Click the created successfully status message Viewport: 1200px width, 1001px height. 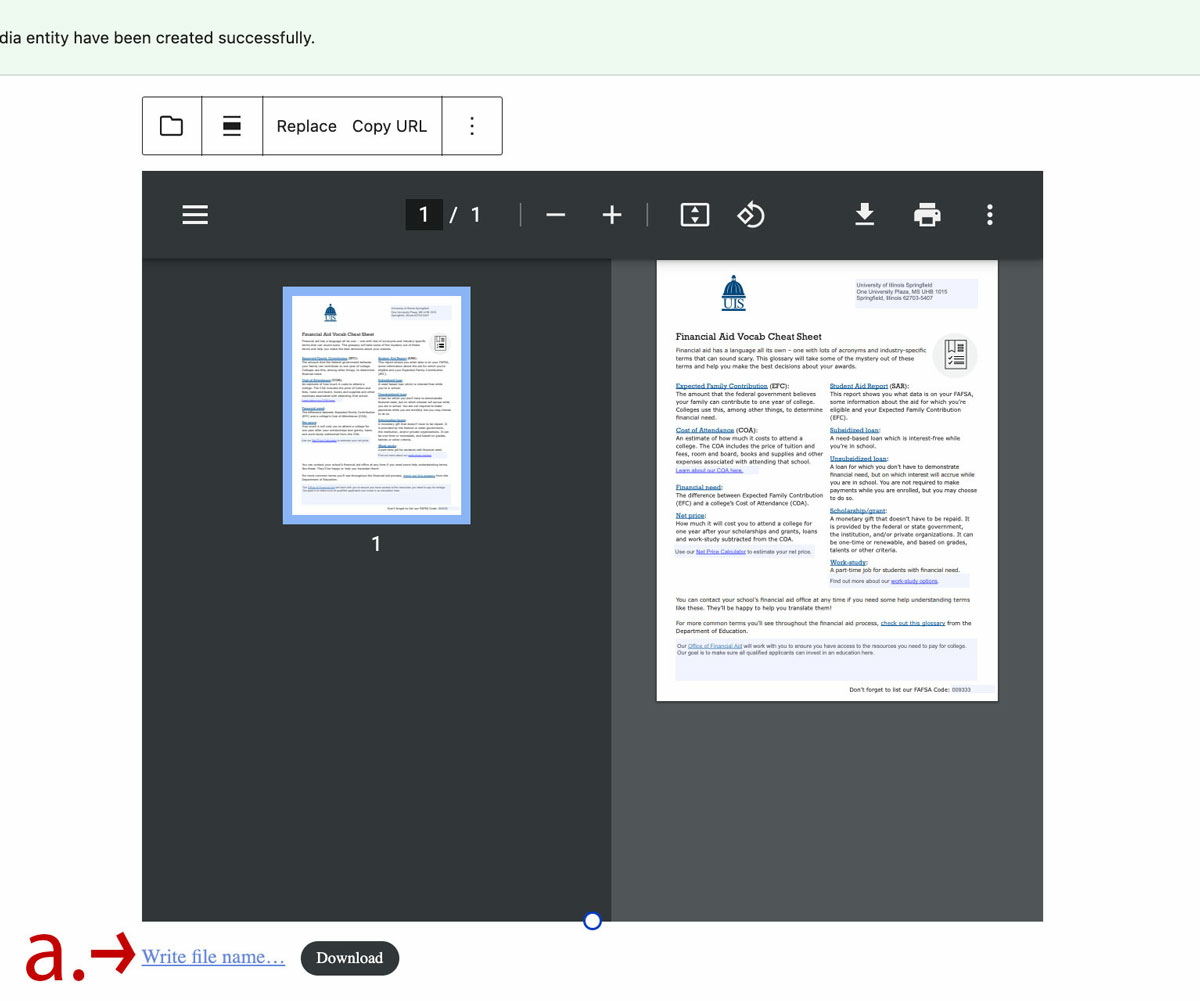point(157,38)
